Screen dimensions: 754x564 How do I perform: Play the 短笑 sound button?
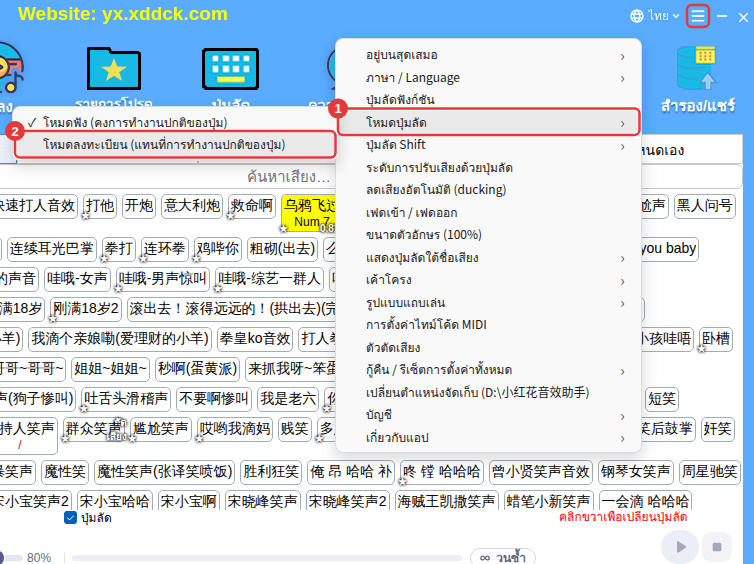tap(662, 399)
